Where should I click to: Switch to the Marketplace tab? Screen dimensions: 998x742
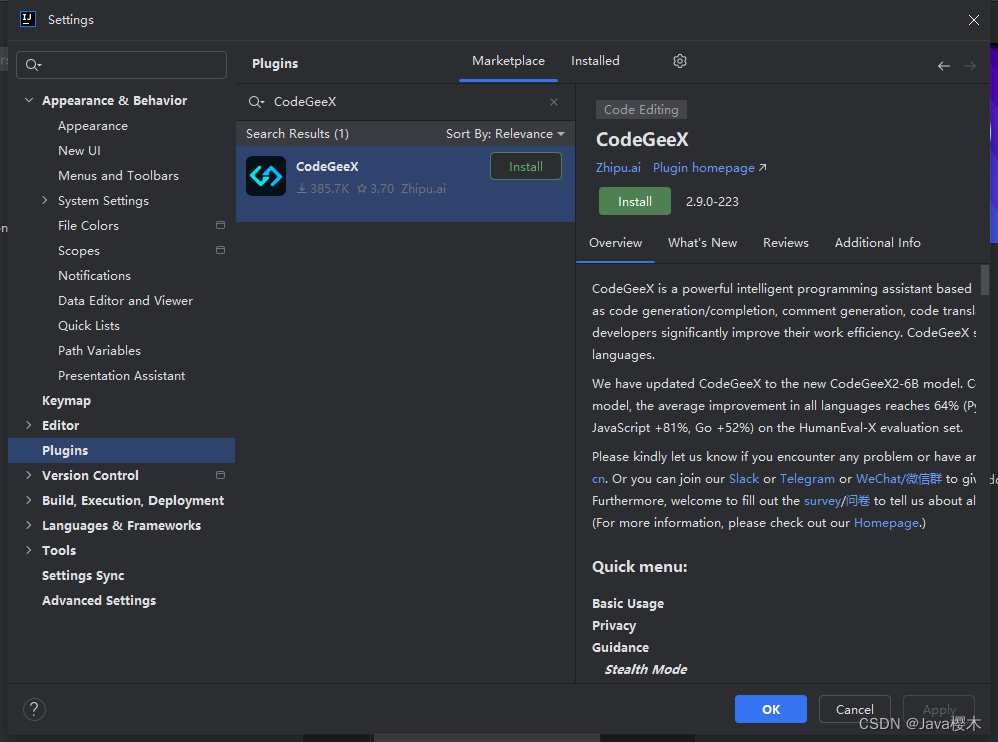[508, 61]
